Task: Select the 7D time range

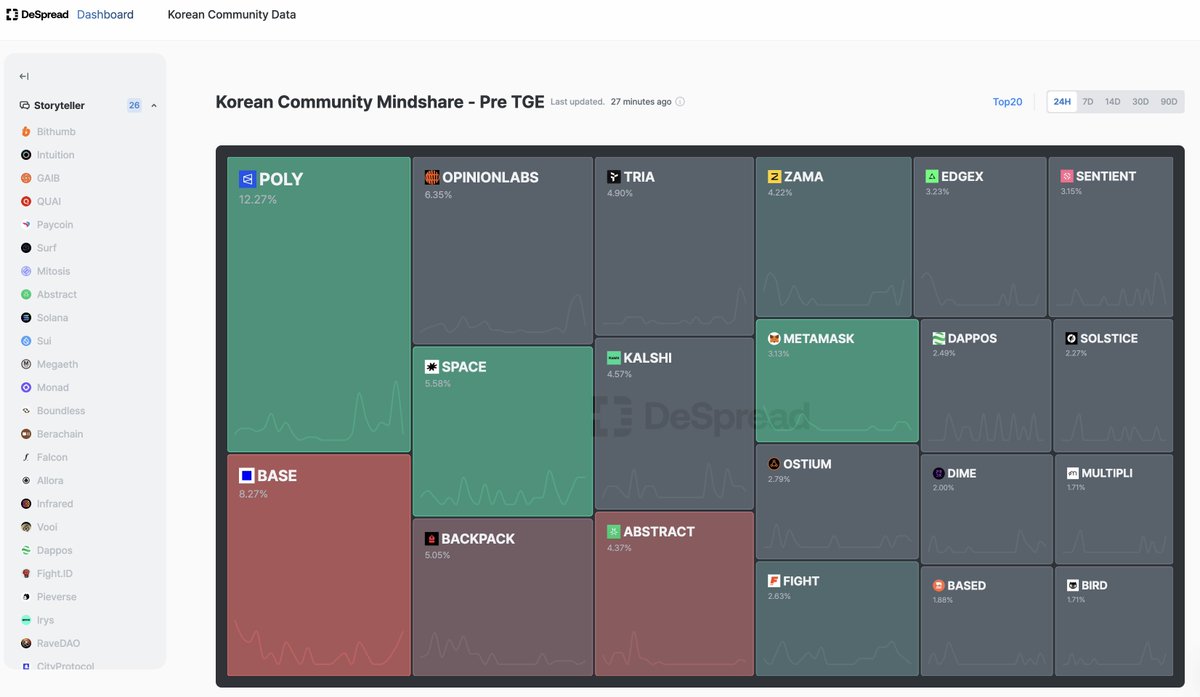Action: (x=1088, y=102)
